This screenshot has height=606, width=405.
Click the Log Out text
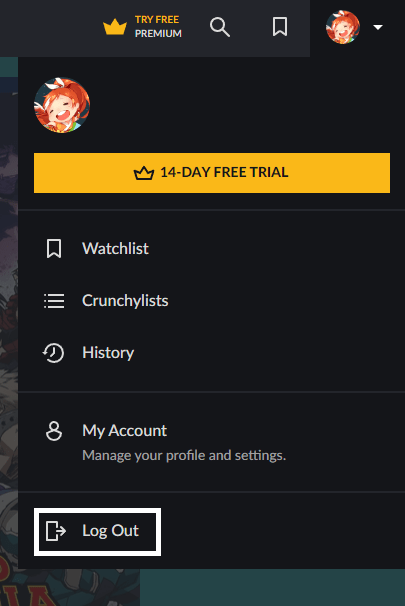point(111,531)
